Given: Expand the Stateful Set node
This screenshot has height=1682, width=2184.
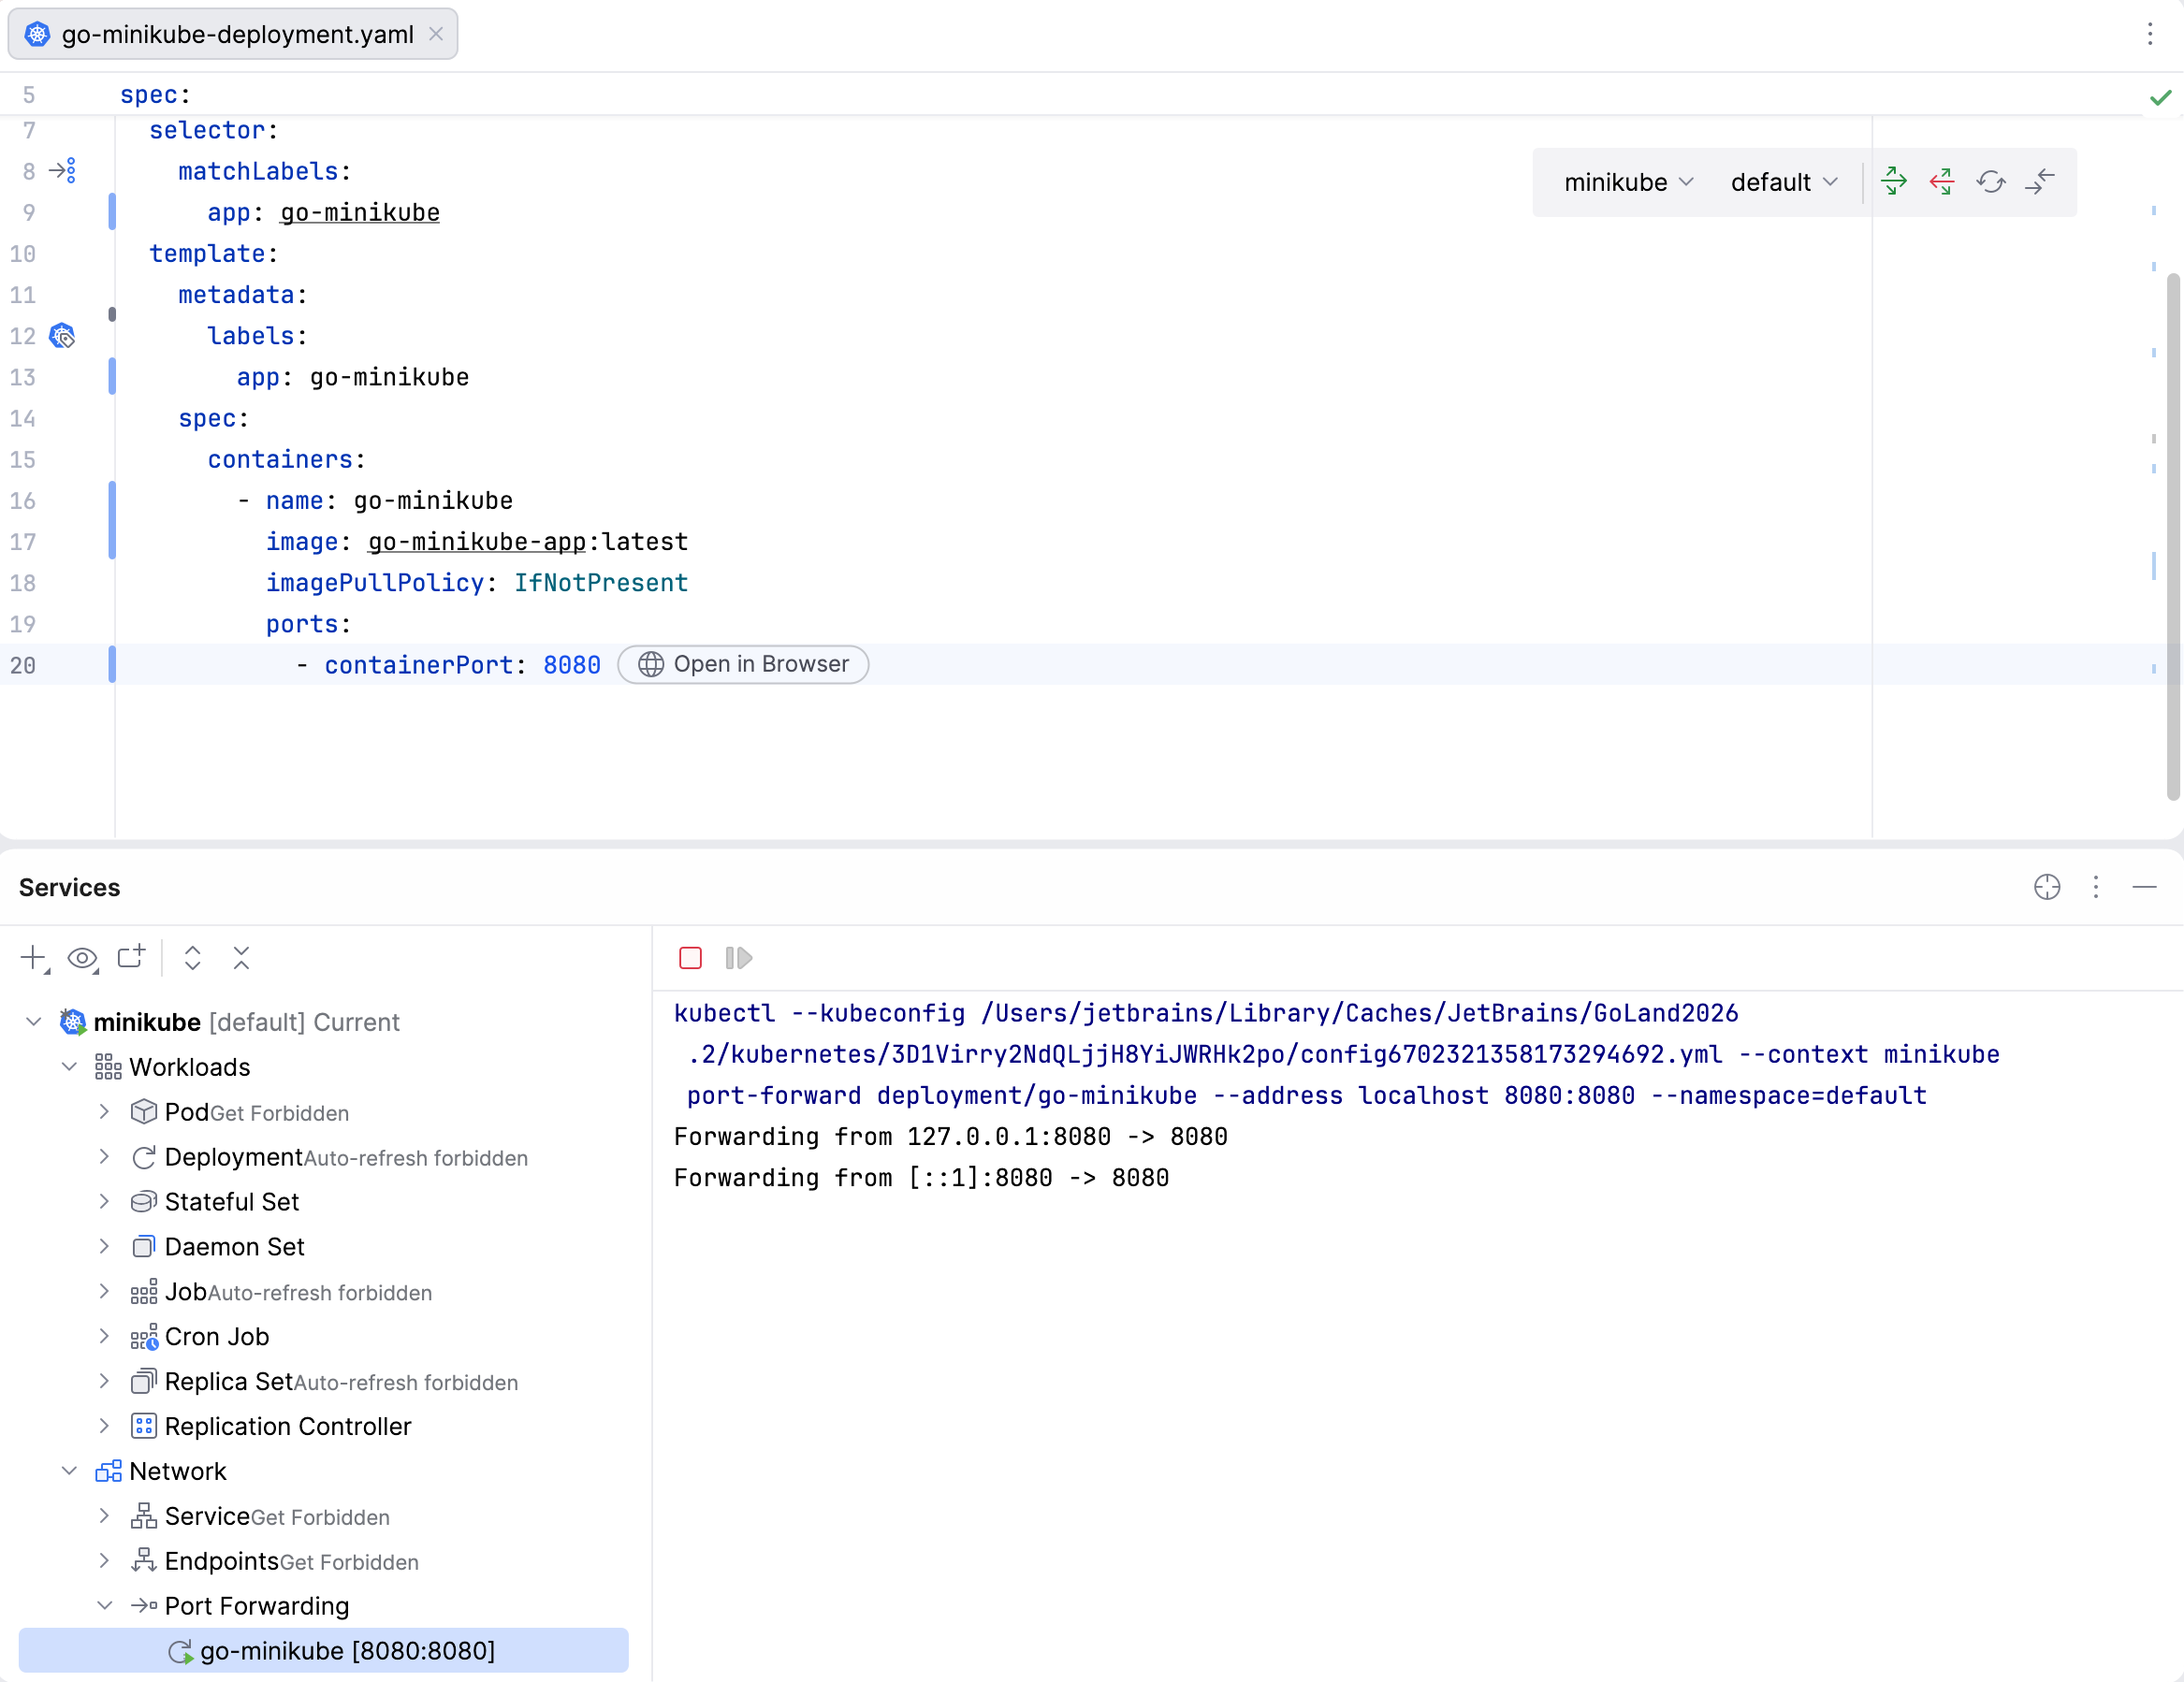Looking at the screenshot, I should pos(104,1202).
